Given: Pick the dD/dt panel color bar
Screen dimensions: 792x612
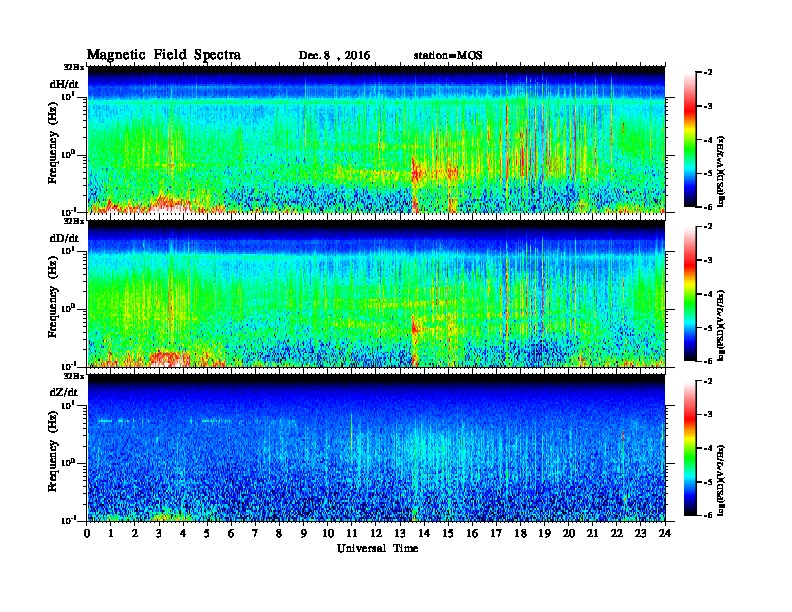Looking at the screenshot, I should pyautogui.click(x=689, y=293).
